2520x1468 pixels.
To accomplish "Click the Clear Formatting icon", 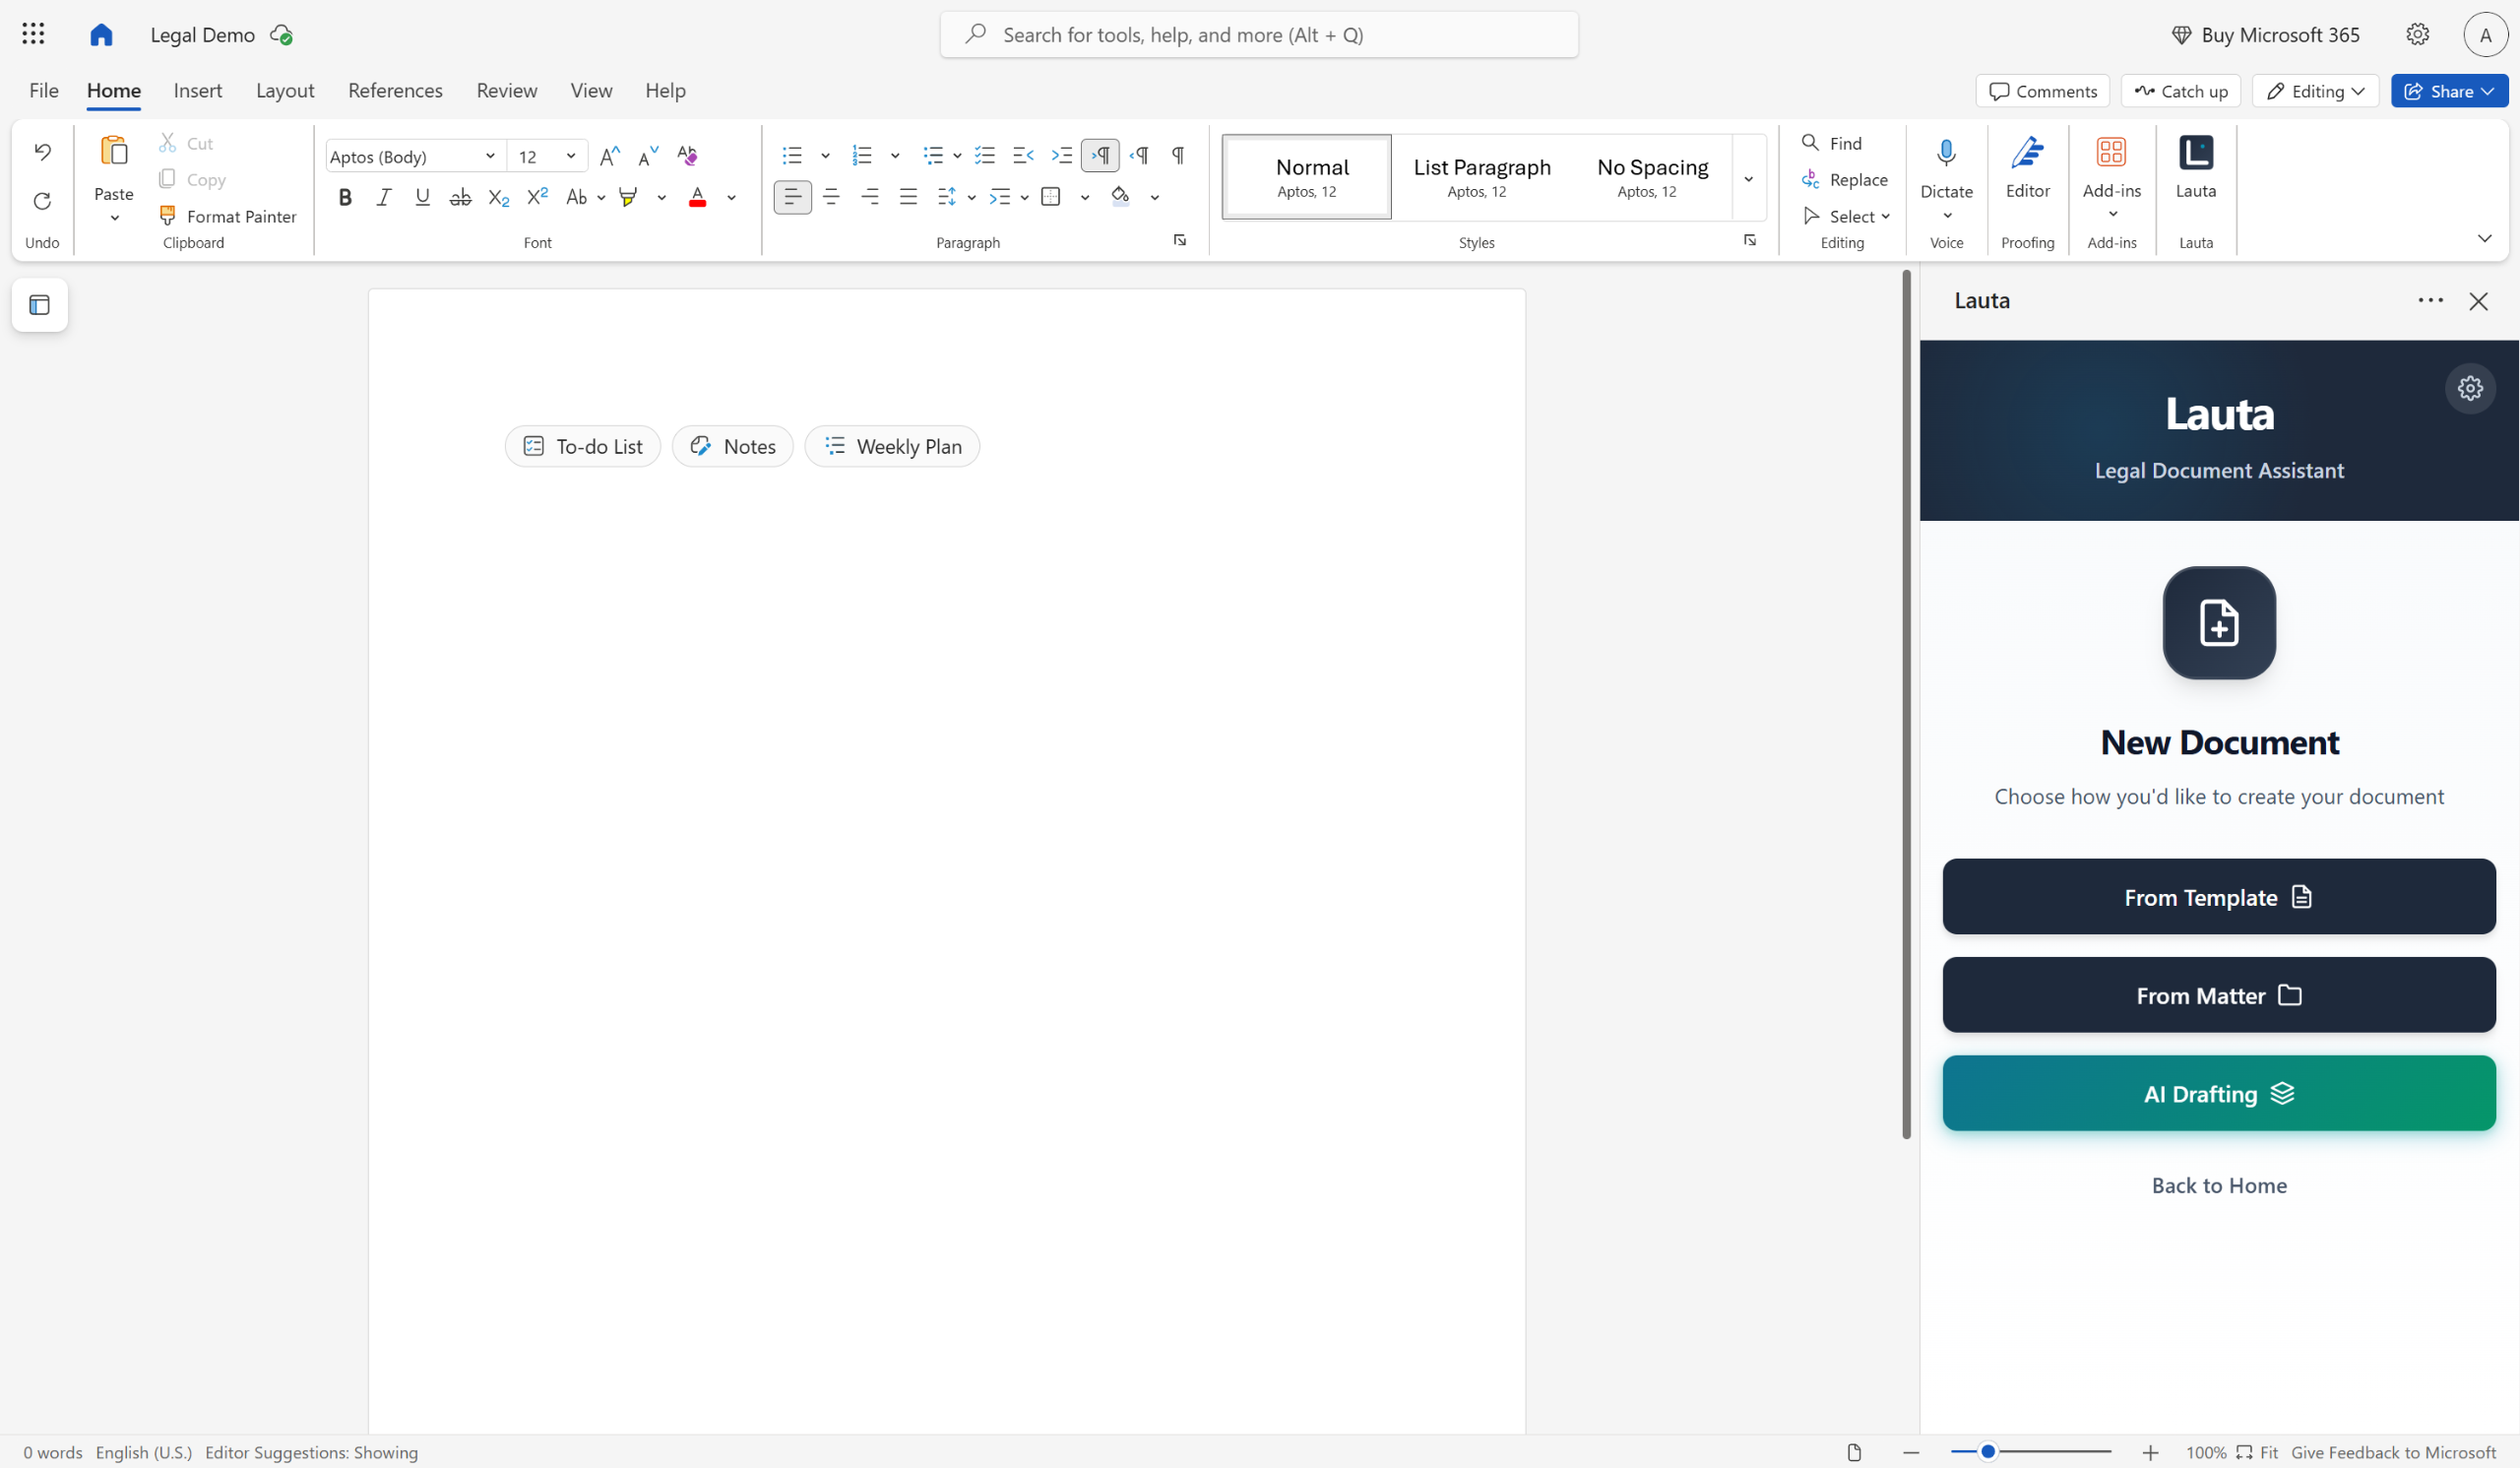I will click(687, 155).
